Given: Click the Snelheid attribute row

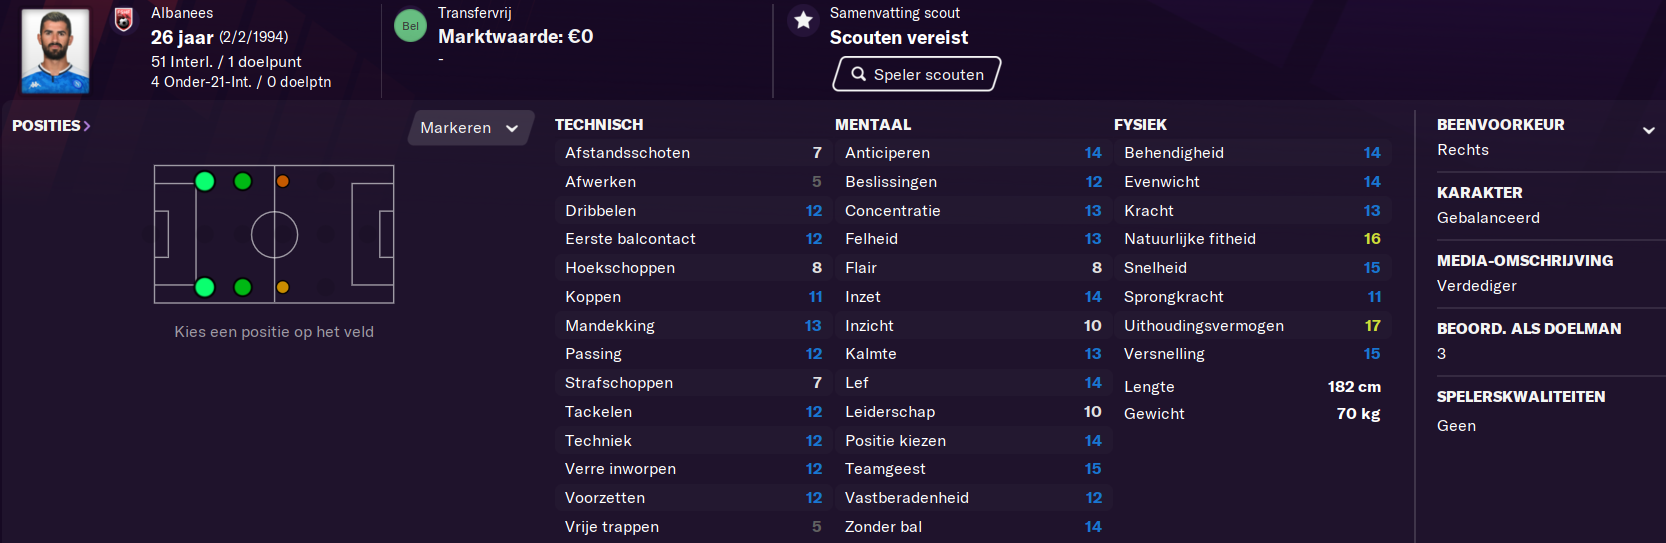Looking at the screenshot, I should 1252,268.
